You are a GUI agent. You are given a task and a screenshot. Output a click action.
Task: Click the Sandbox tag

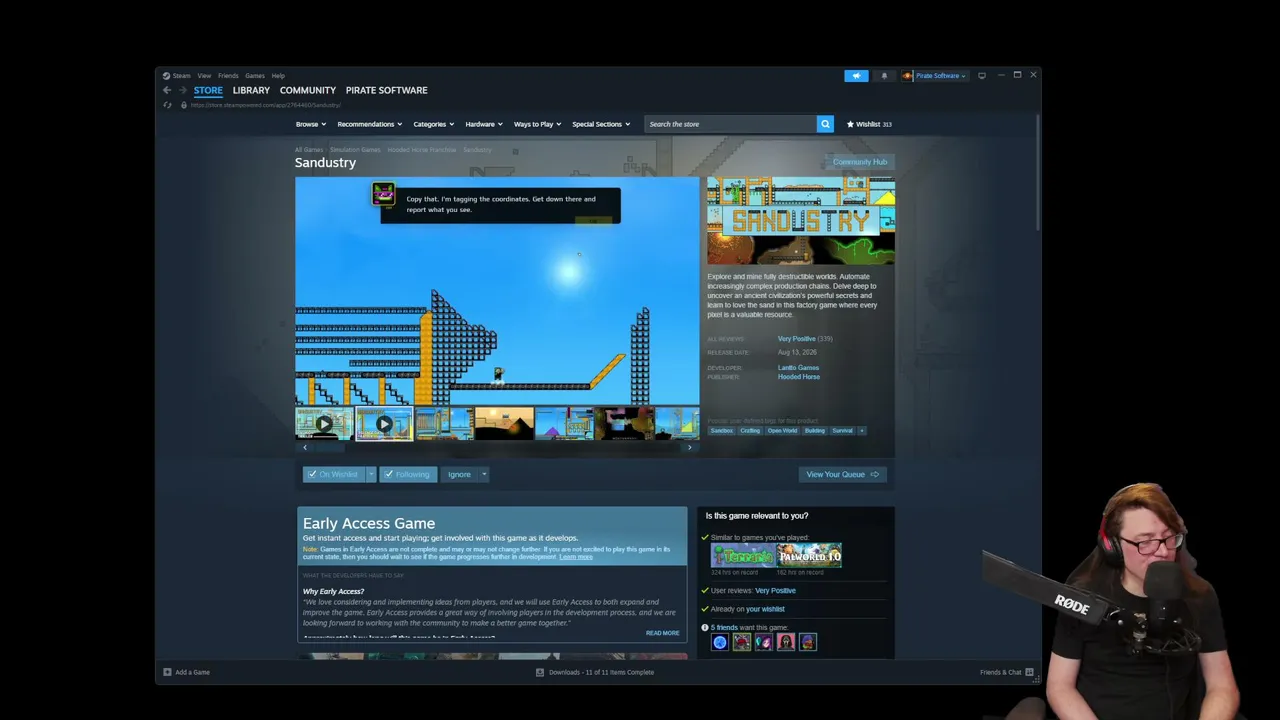point(722,431)
